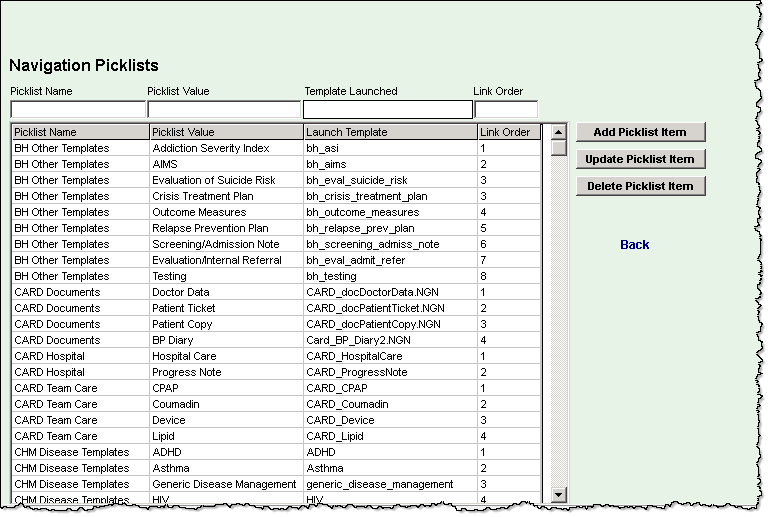Click the CARD_Coumadin template cell
The width and height of the screenshot is (769, 517).
(x=390, y=404)
